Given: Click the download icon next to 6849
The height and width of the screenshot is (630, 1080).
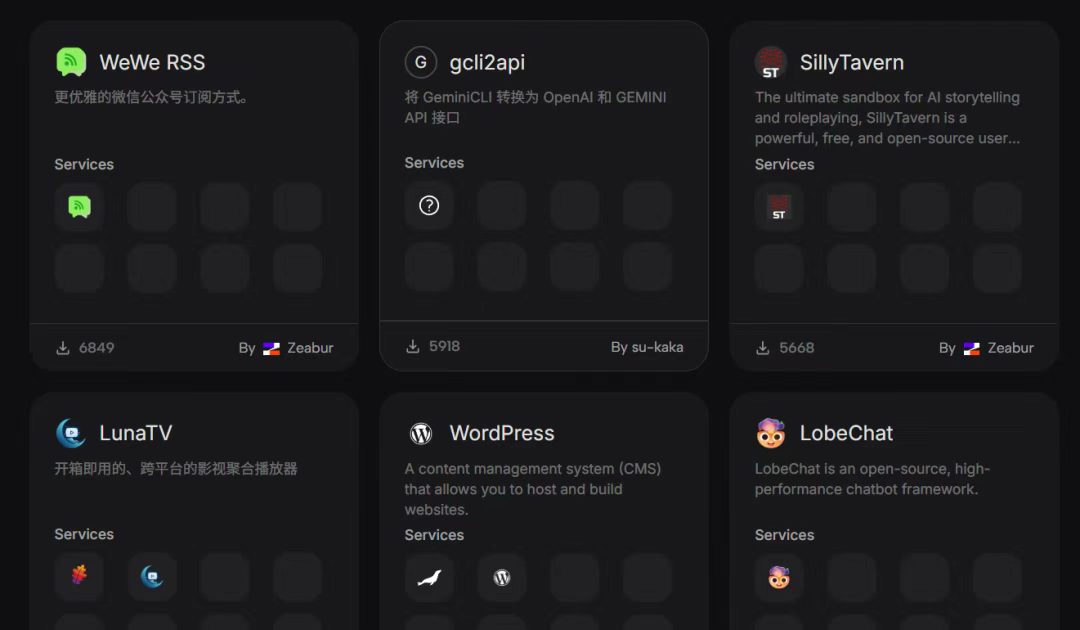Looking at the screenshot, I should tap(63, 348).
